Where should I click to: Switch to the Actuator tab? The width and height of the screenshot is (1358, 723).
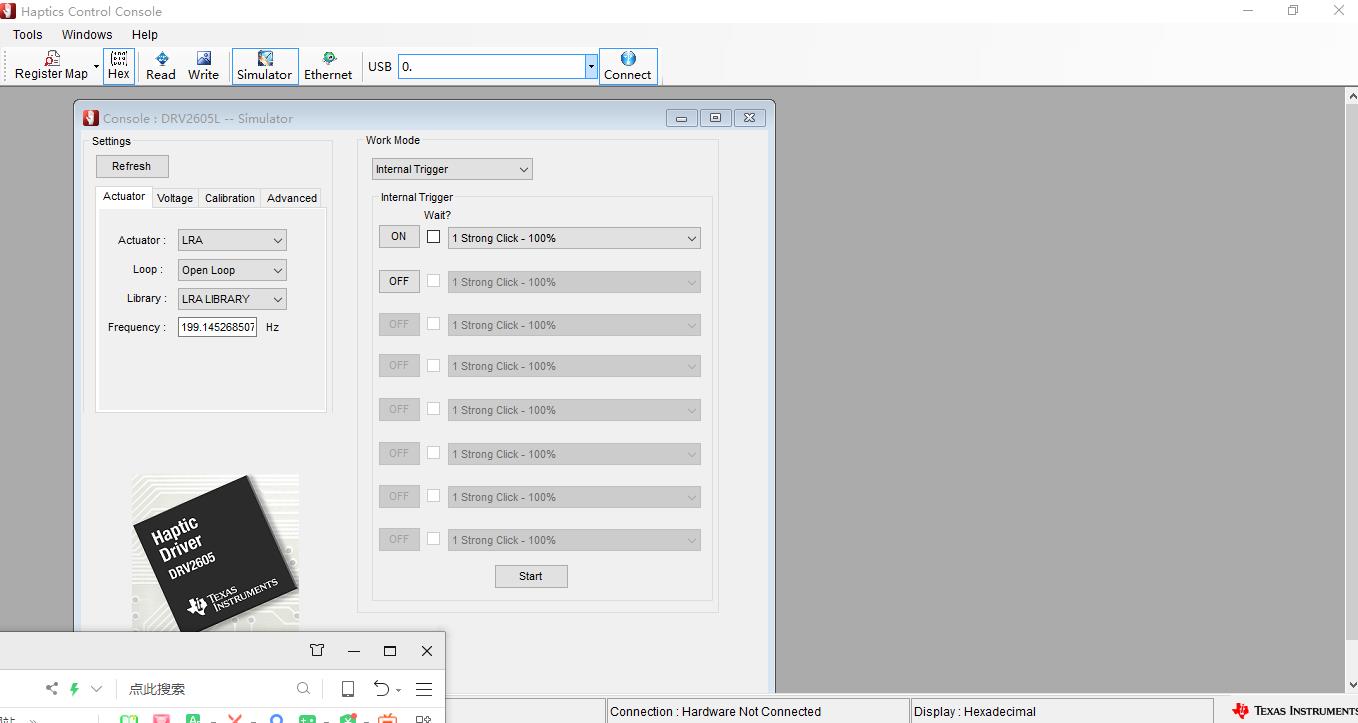coord(124,197)
